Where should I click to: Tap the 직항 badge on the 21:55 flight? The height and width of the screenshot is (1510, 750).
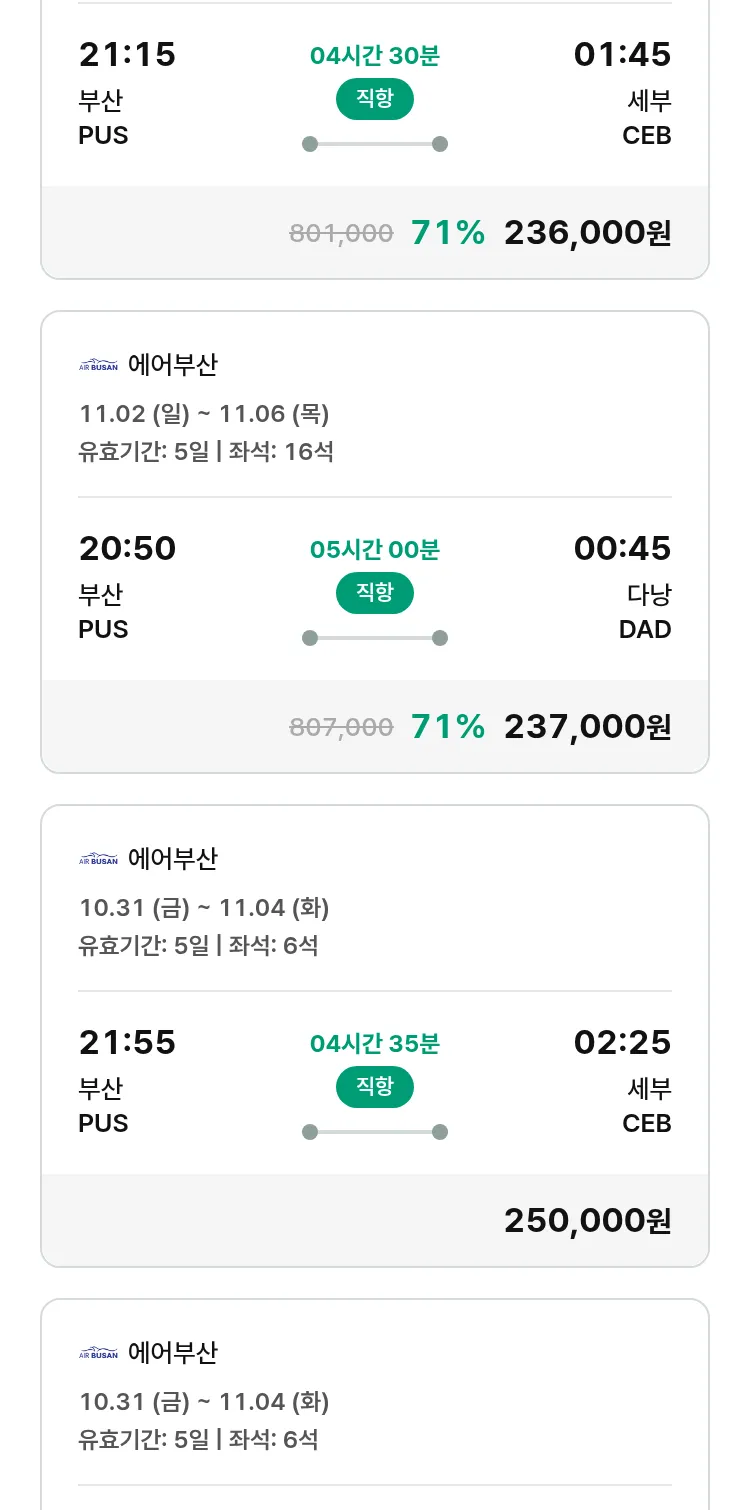[374, 1087]
